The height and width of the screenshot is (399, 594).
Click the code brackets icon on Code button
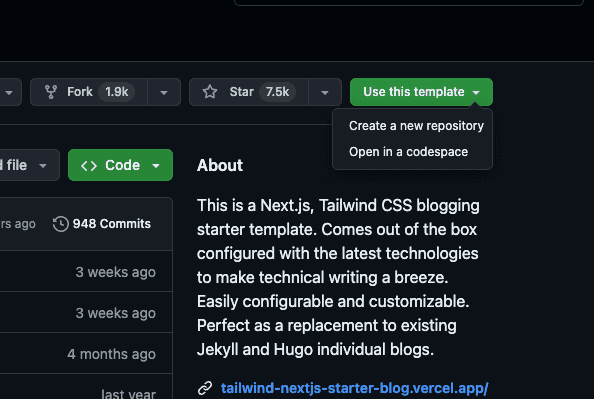pos(89,166)
